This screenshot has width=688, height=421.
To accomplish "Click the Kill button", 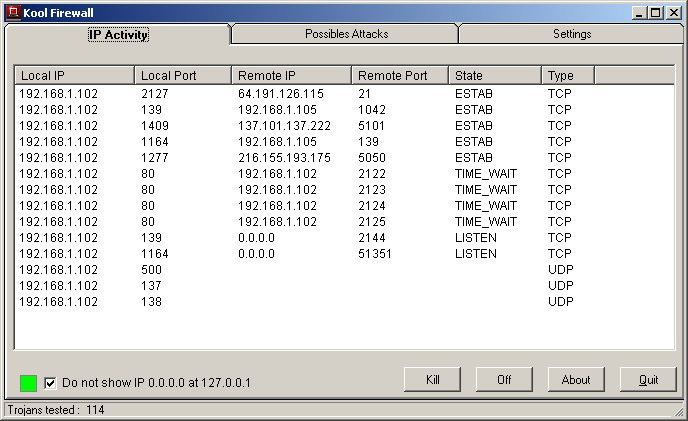I will pyautogui.click(x=432, y=380).
